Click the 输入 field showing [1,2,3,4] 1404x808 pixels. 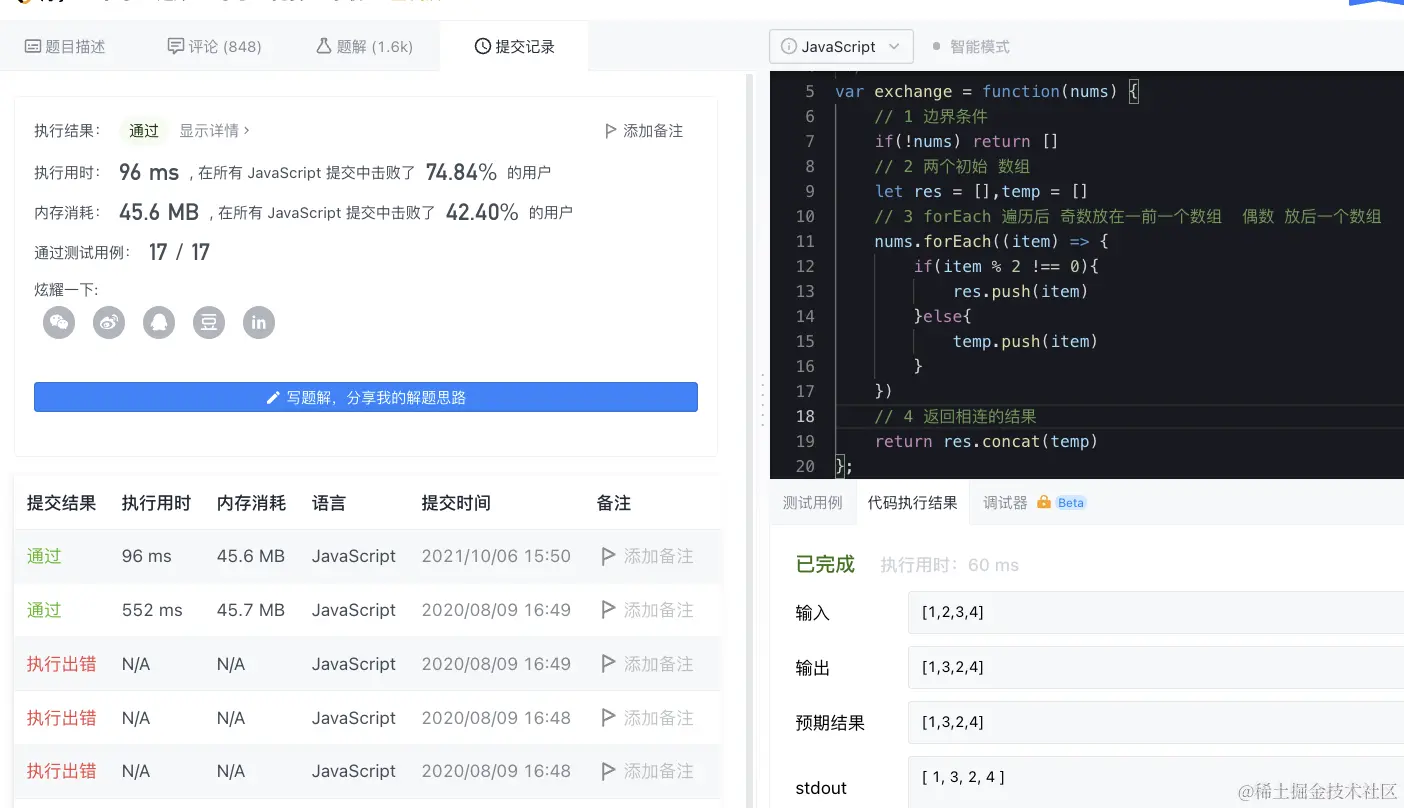[1156, 612]
